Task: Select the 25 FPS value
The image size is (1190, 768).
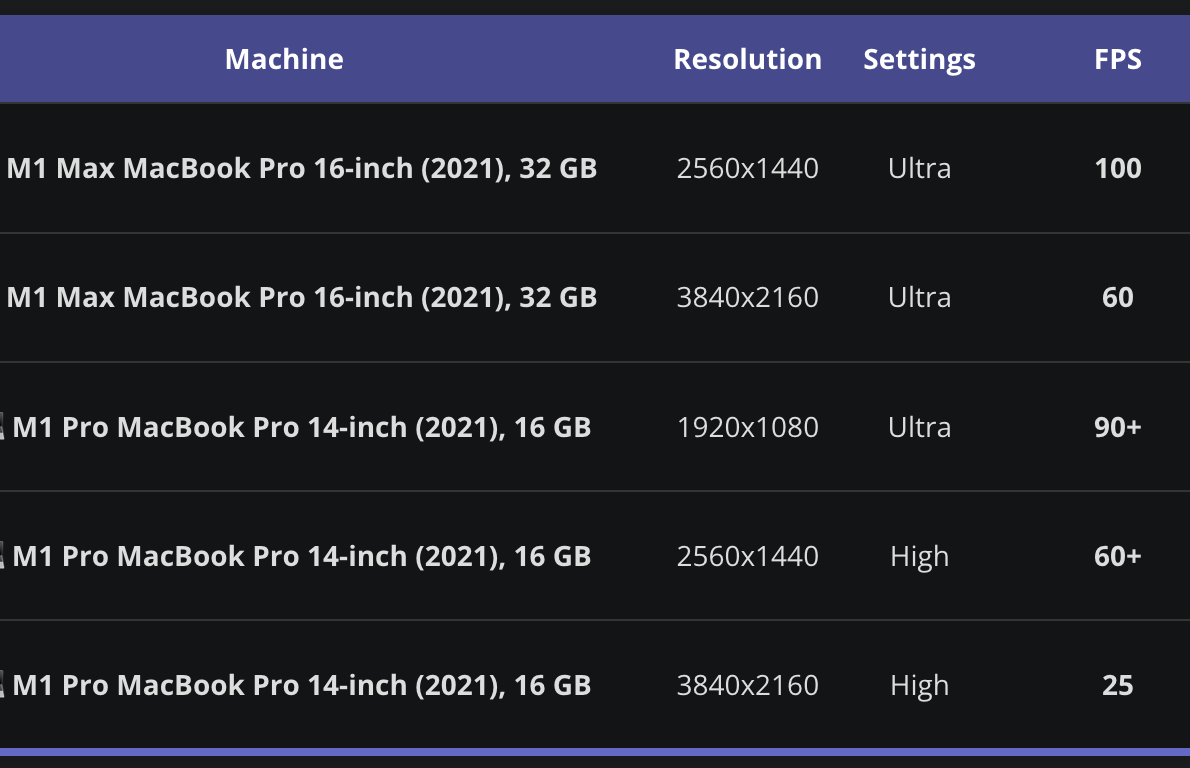Action: pyautogui.click(x=1117, y=685)
